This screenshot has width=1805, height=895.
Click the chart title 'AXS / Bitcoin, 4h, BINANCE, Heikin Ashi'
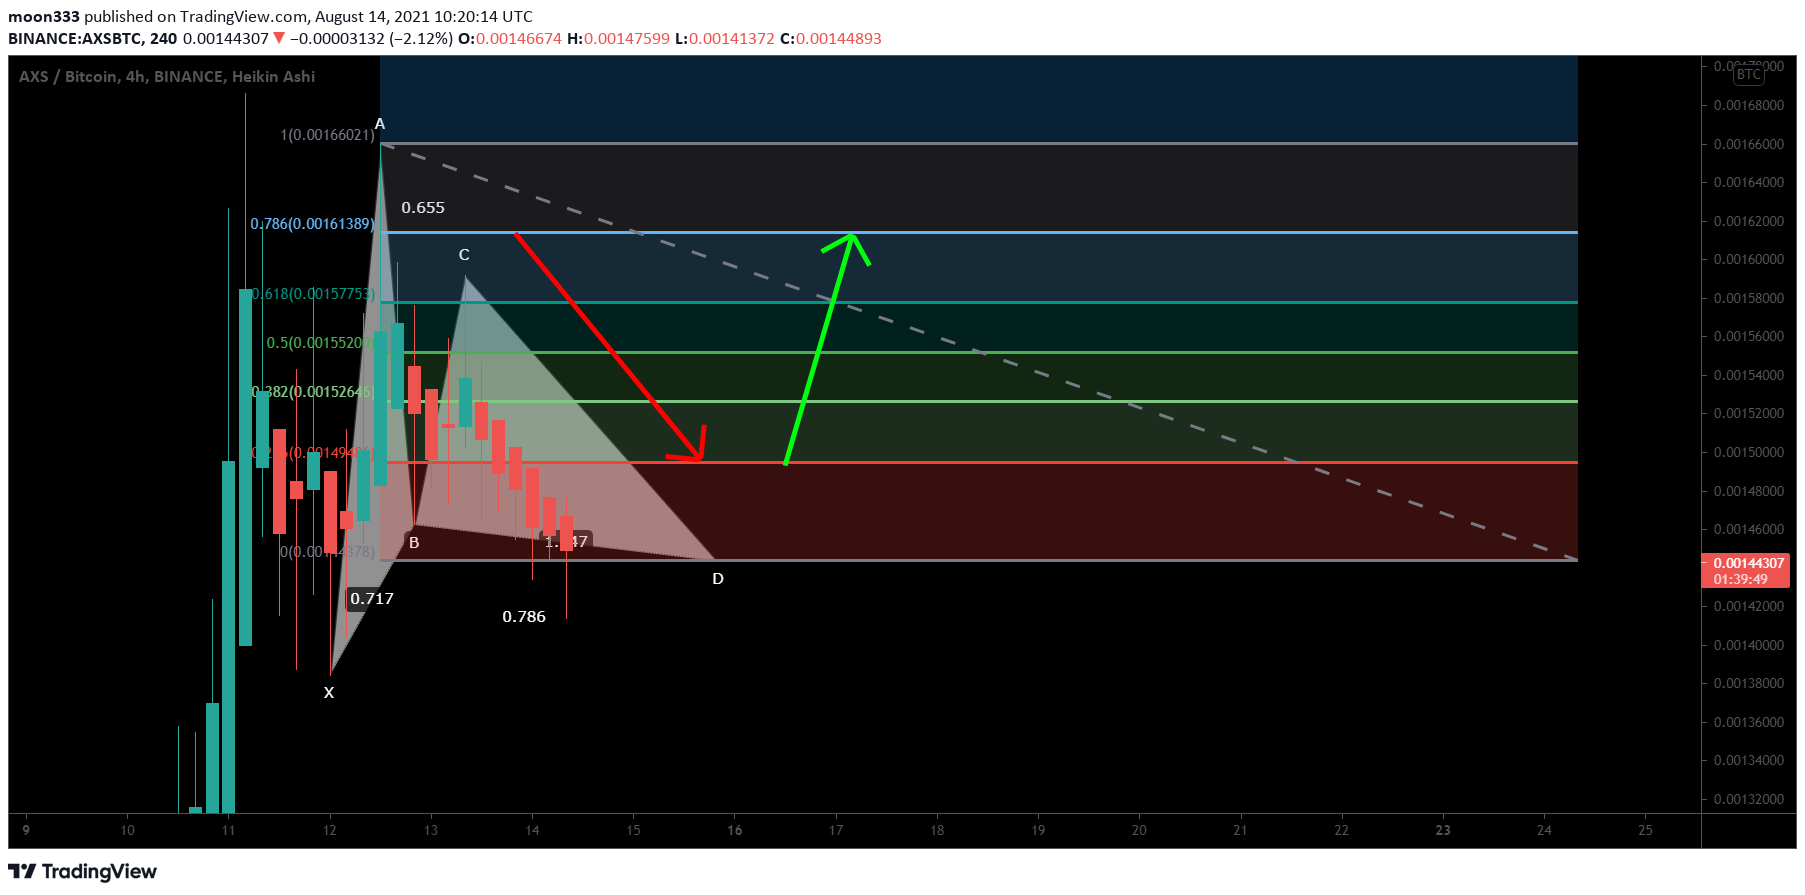[167, 76]
